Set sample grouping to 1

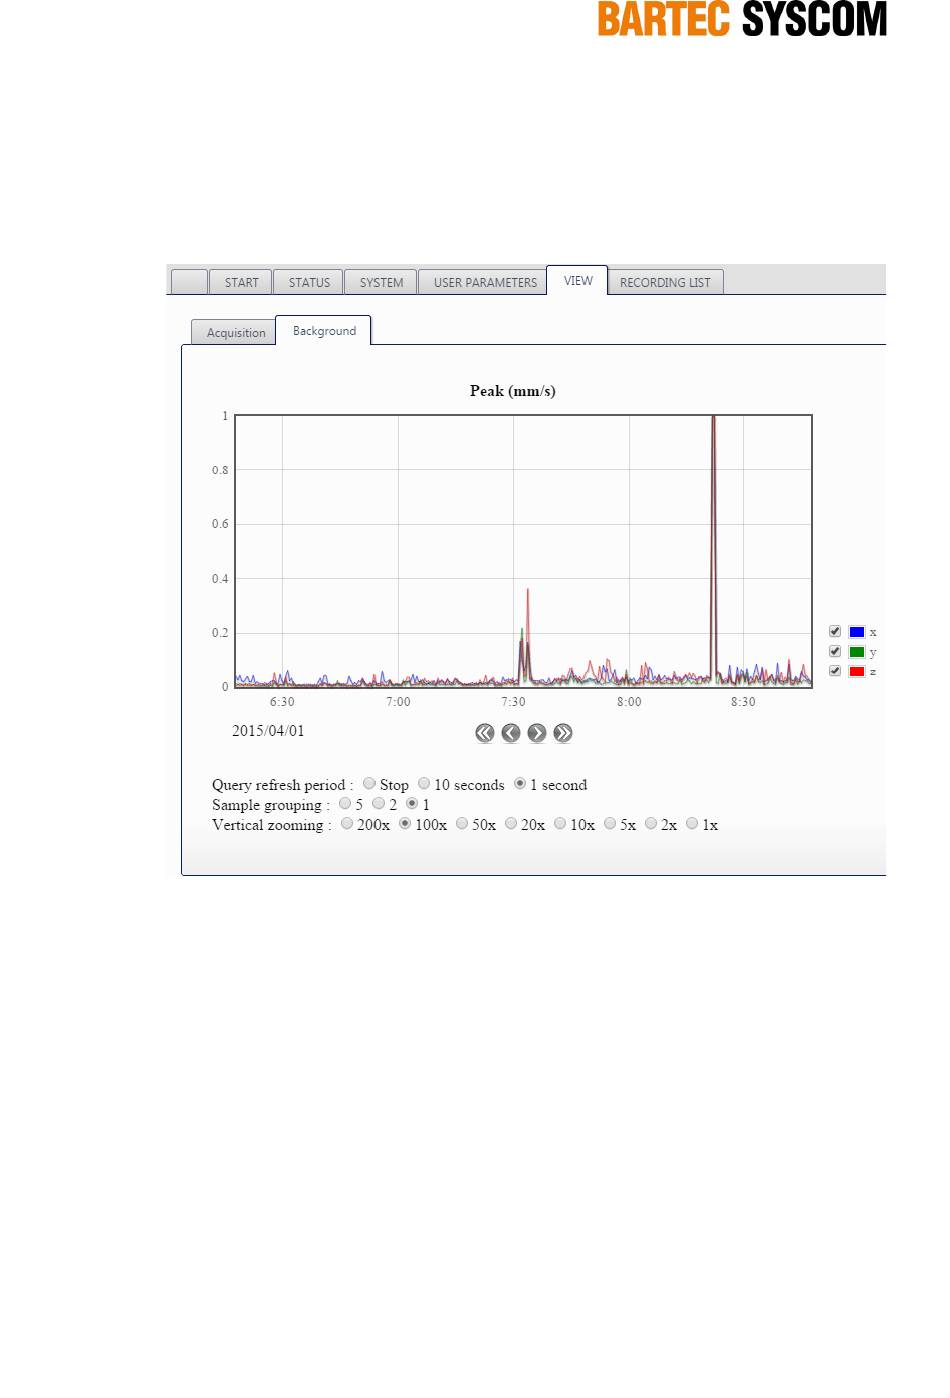[x=411, y=803]
